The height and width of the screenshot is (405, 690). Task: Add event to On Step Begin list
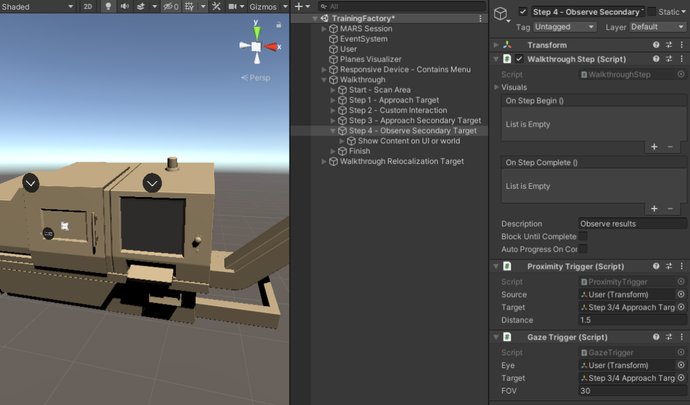pos(654,147)
